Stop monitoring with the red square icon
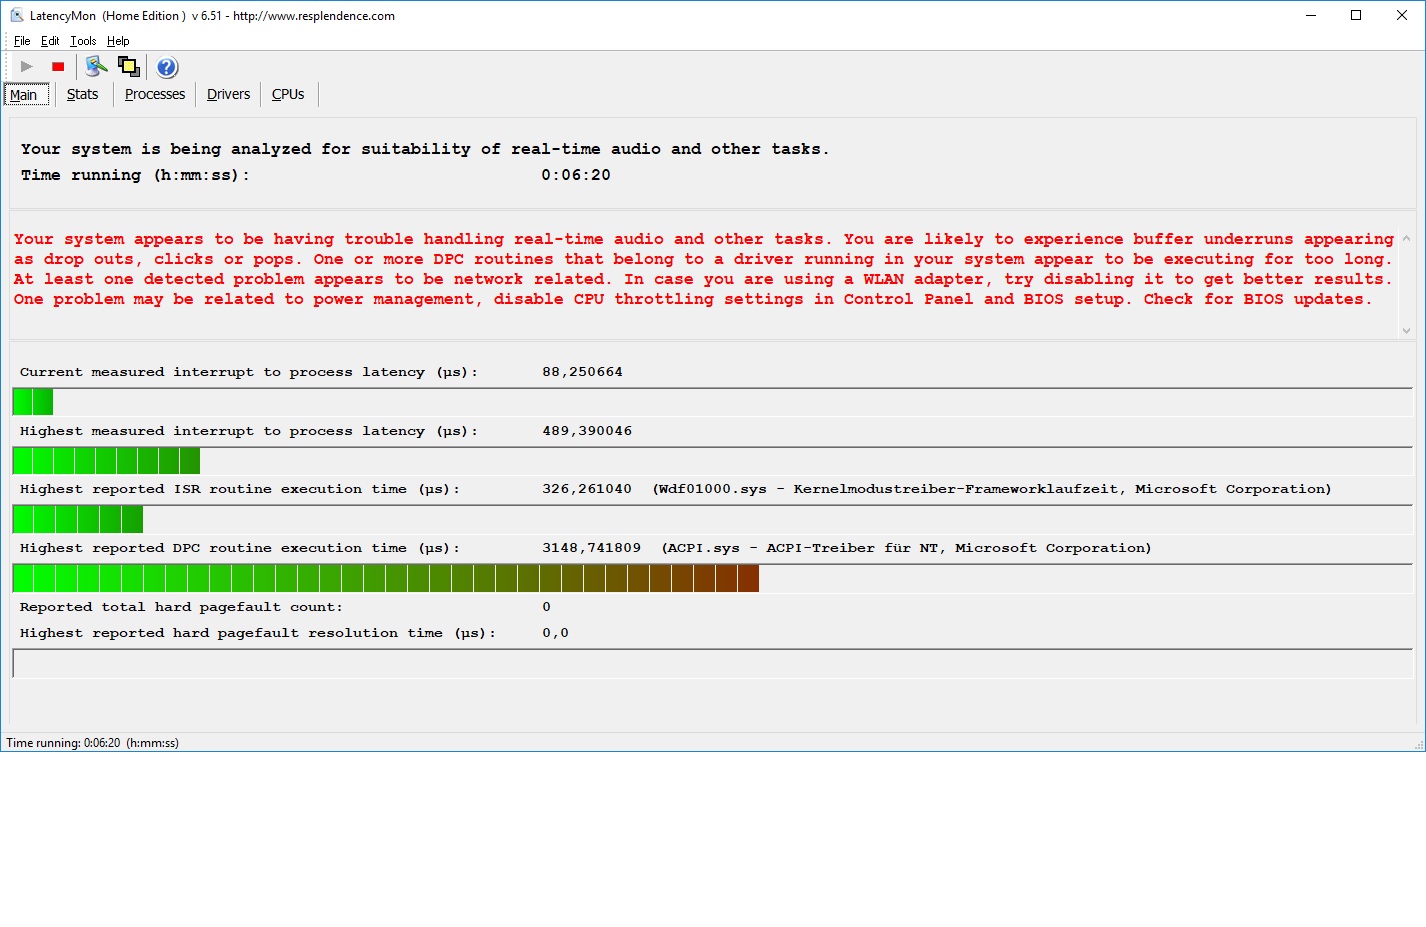 click(58, 67)
